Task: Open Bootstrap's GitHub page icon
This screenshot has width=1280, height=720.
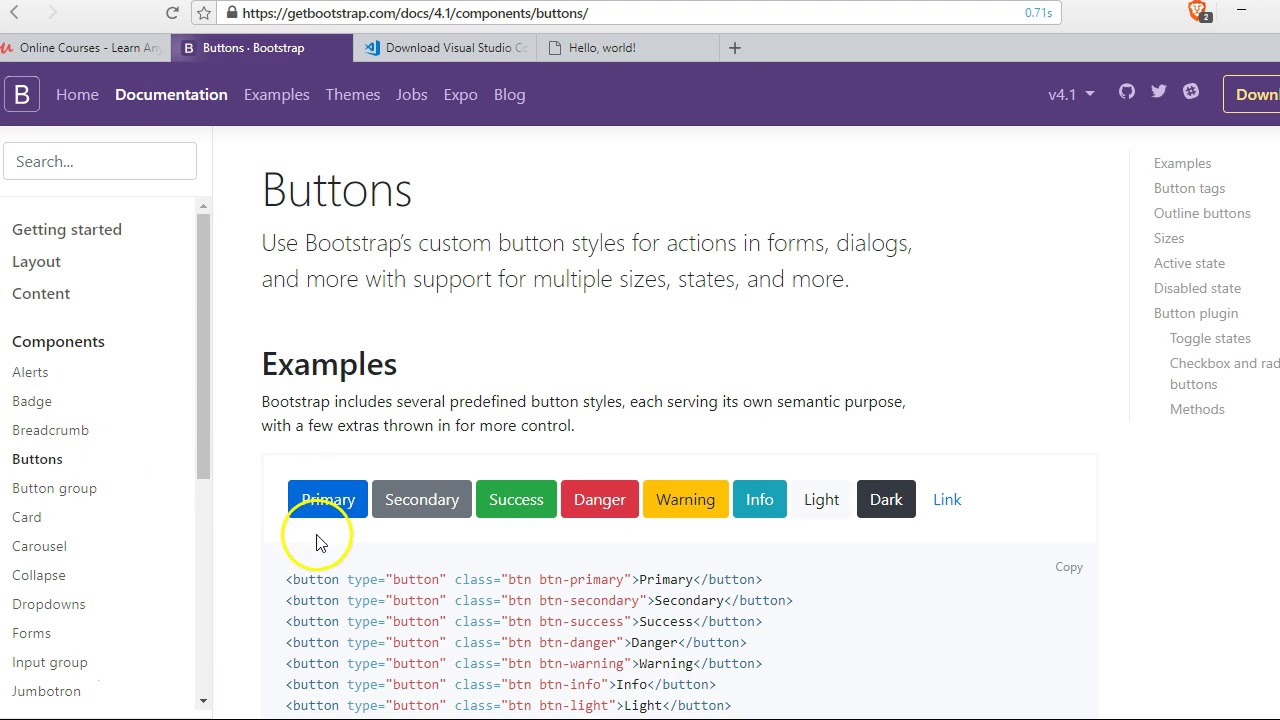Action: coord(1127,92)
